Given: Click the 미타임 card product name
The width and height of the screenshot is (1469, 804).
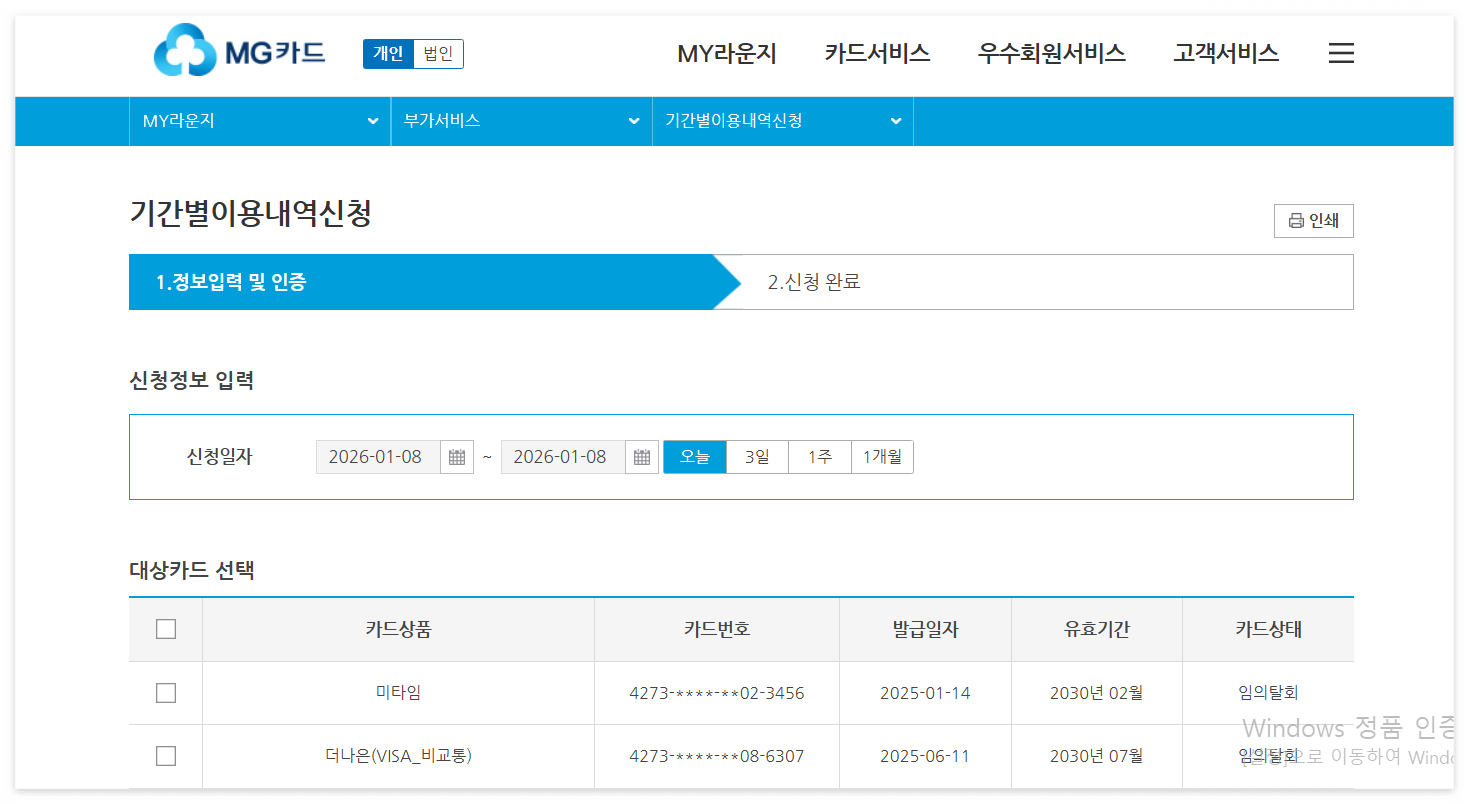Looking at the screenshot, I should [x=398, y=692].
